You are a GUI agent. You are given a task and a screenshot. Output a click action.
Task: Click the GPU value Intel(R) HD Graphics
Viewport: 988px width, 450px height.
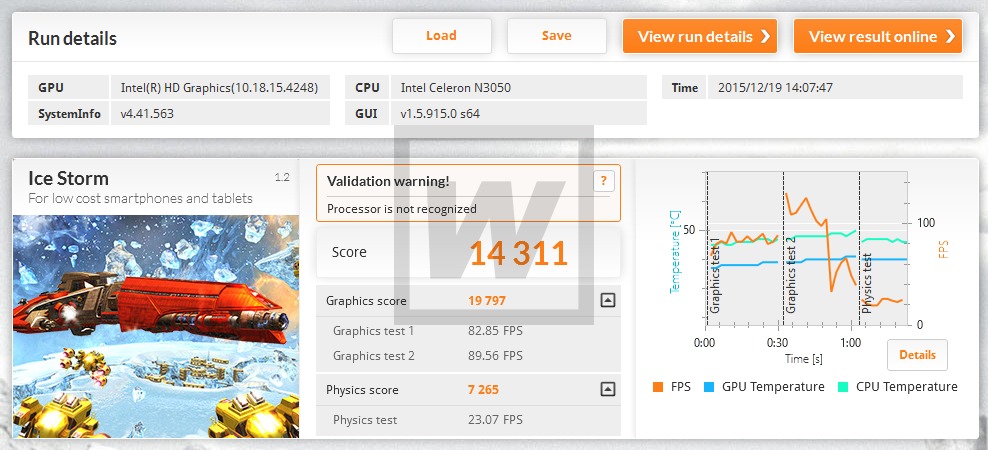pos(219,88)
